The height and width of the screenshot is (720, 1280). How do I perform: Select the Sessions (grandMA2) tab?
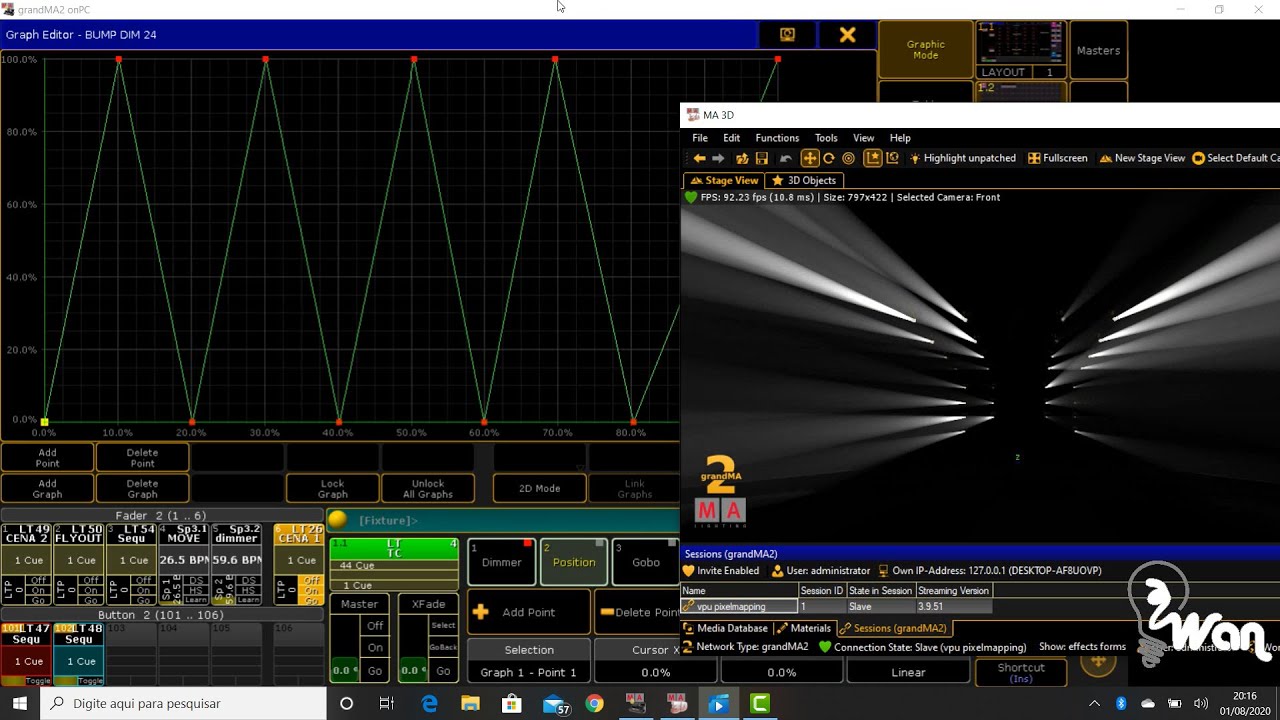893,628
